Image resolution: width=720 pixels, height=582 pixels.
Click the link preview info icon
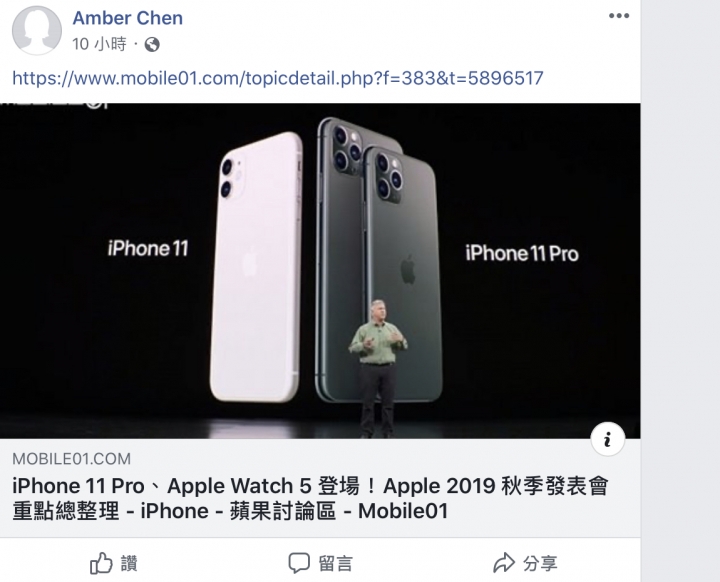608,439
